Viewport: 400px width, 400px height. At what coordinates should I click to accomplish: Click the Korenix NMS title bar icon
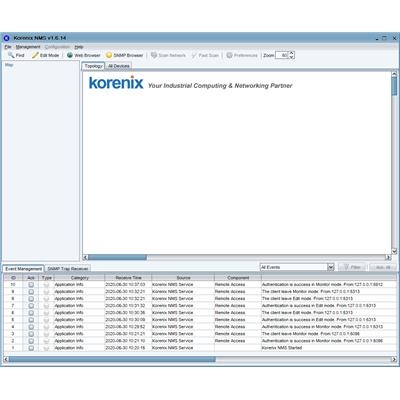(x=6, y=38)
